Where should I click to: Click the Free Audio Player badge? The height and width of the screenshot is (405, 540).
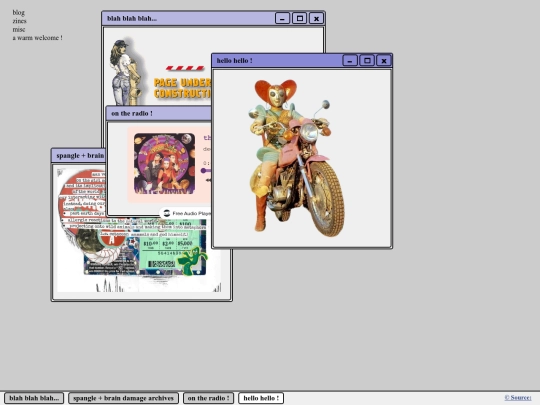pos(186,213)
